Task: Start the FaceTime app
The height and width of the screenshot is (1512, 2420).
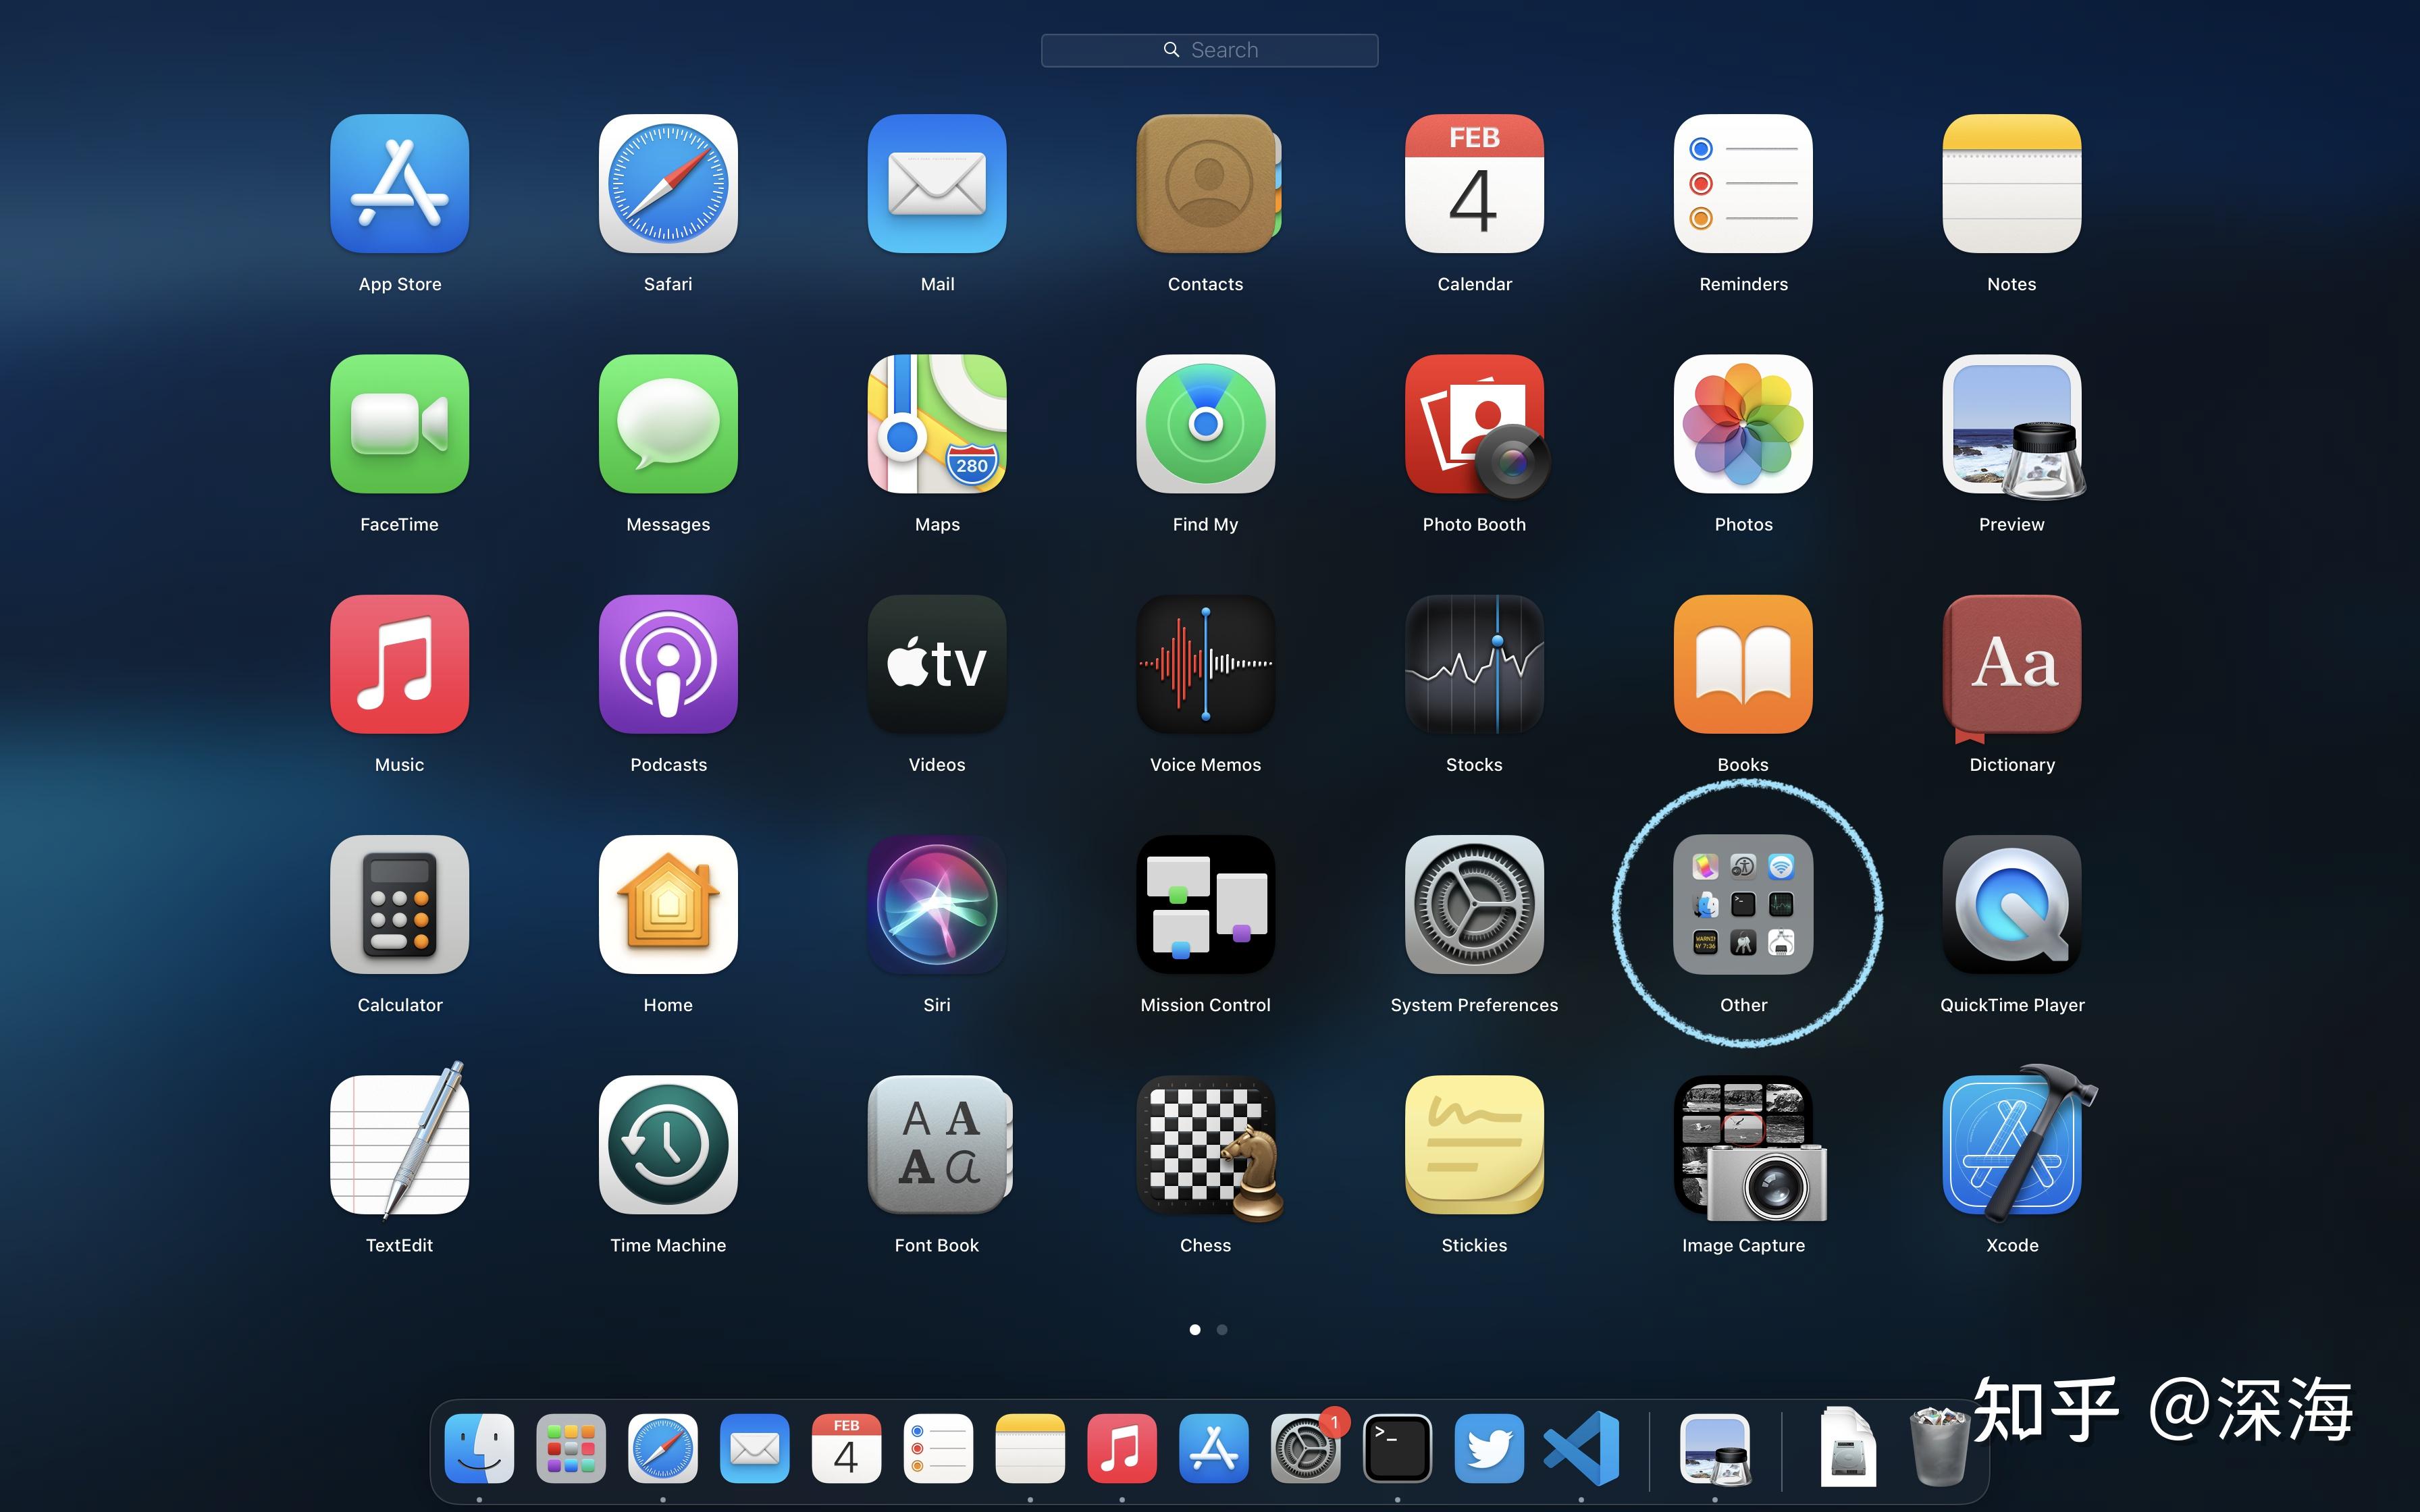Action: pos(399,424)
